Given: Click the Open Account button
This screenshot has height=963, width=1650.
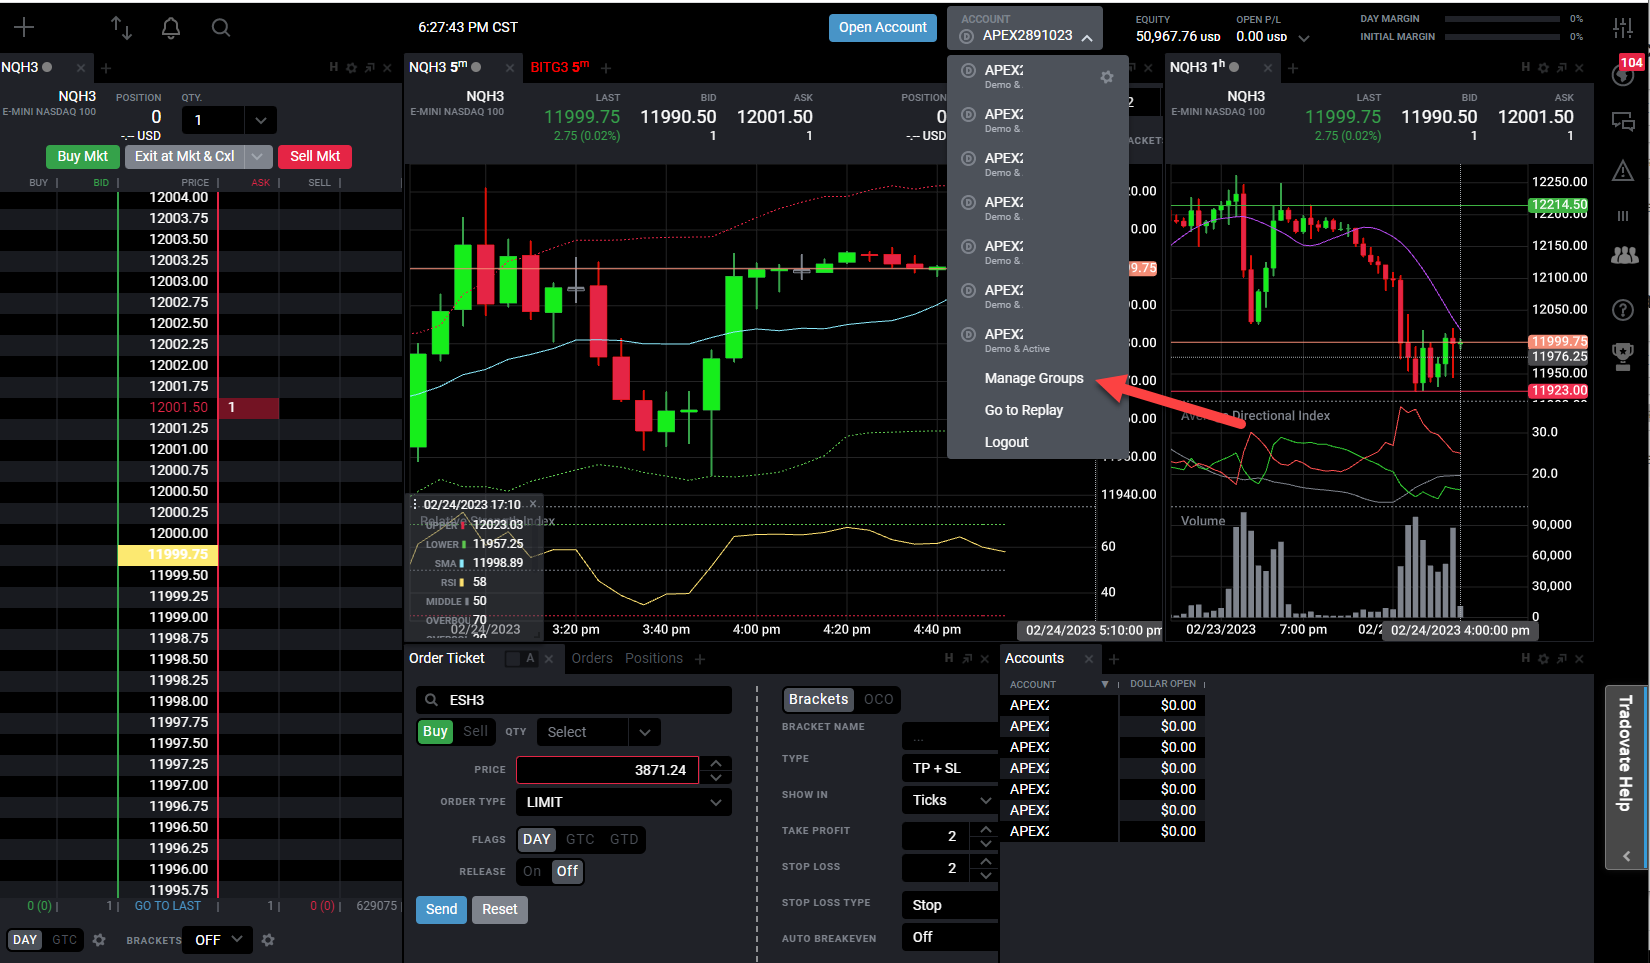Looking at the screenshot, I should coord(882,28).
